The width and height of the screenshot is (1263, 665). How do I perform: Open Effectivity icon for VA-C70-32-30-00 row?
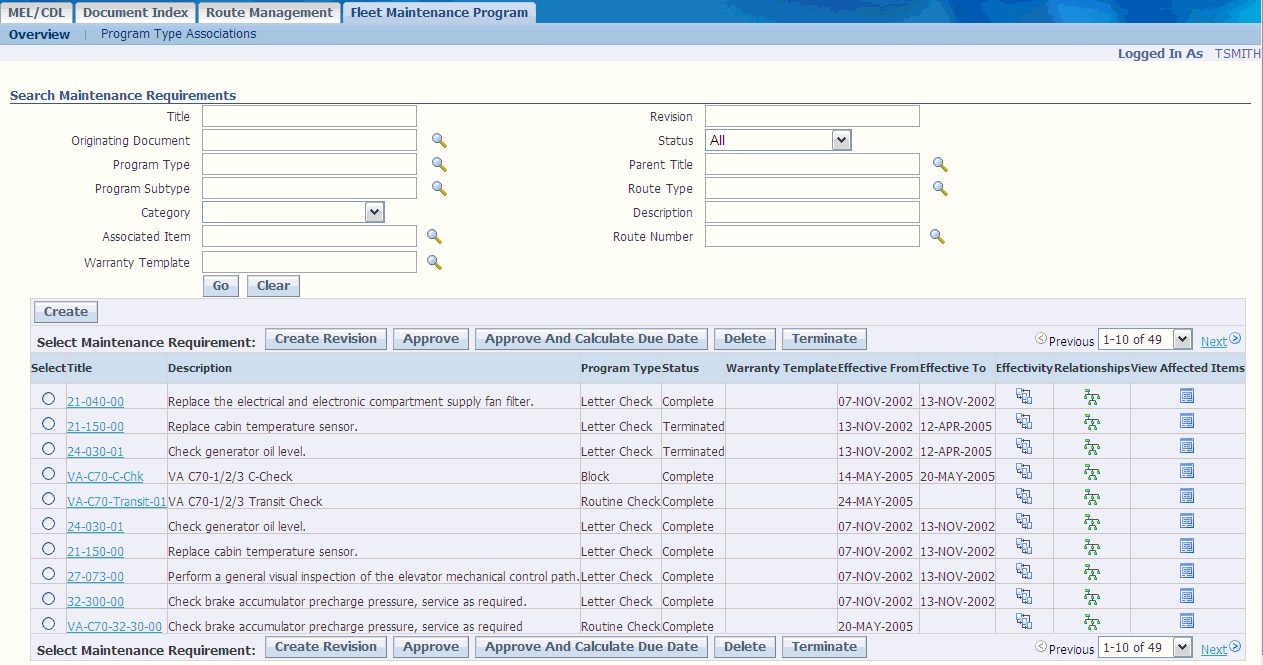coord(1024,621)
